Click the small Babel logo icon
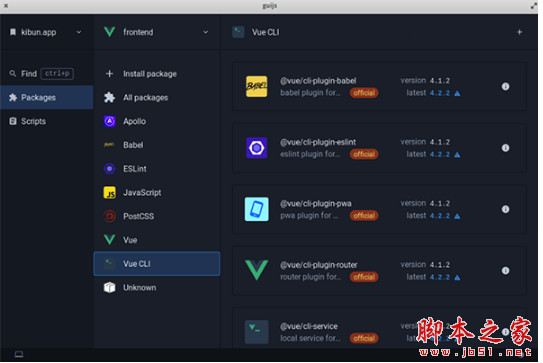 click(x=109, y=144)
